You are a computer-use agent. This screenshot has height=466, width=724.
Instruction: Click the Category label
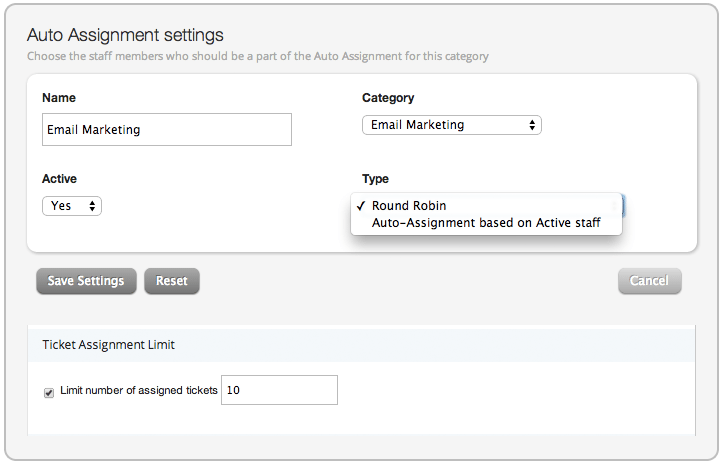coord(388,98)
